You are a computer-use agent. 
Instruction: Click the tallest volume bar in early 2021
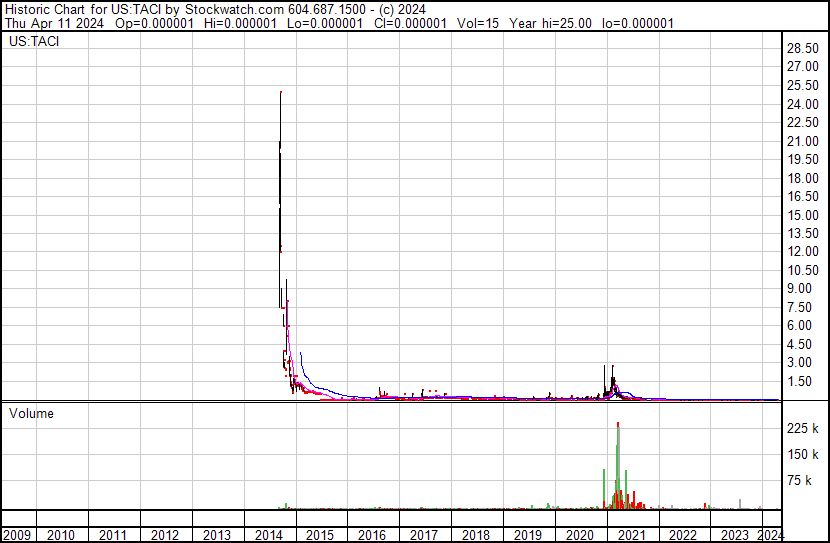pos(618,466)
